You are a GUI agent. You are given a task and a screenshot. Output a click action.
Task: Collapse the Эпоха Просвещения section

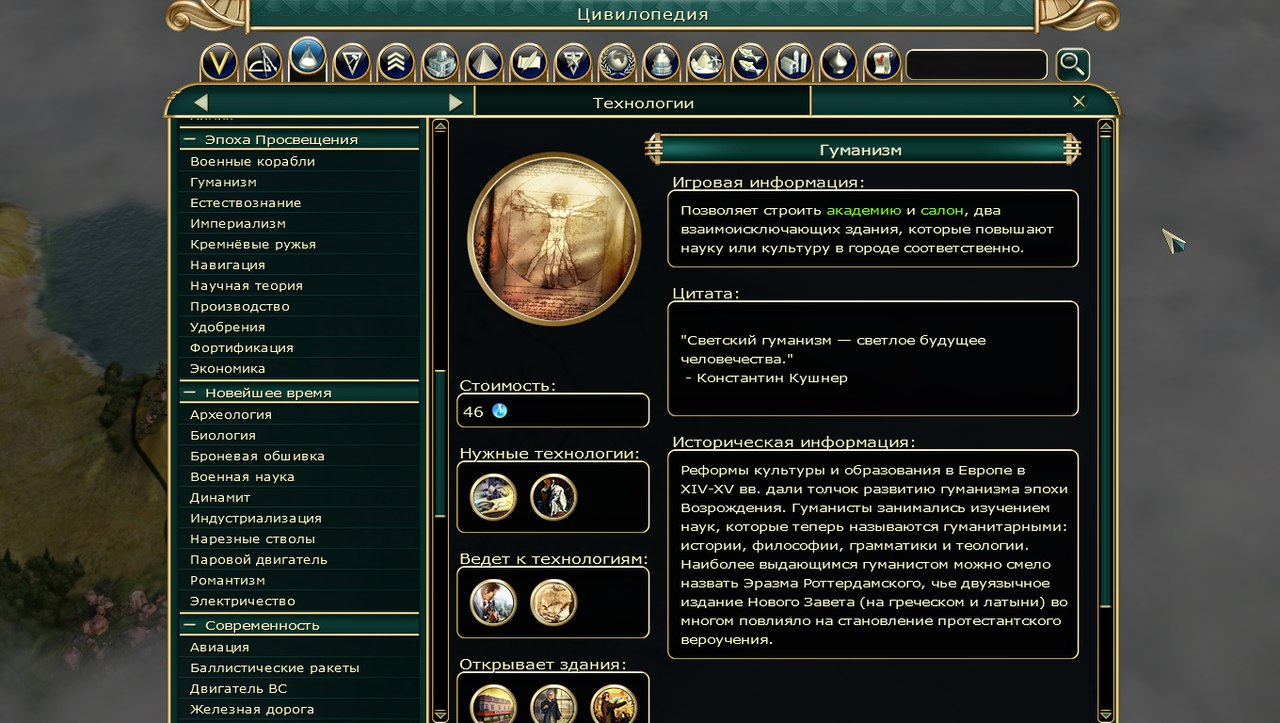(189, 140)
